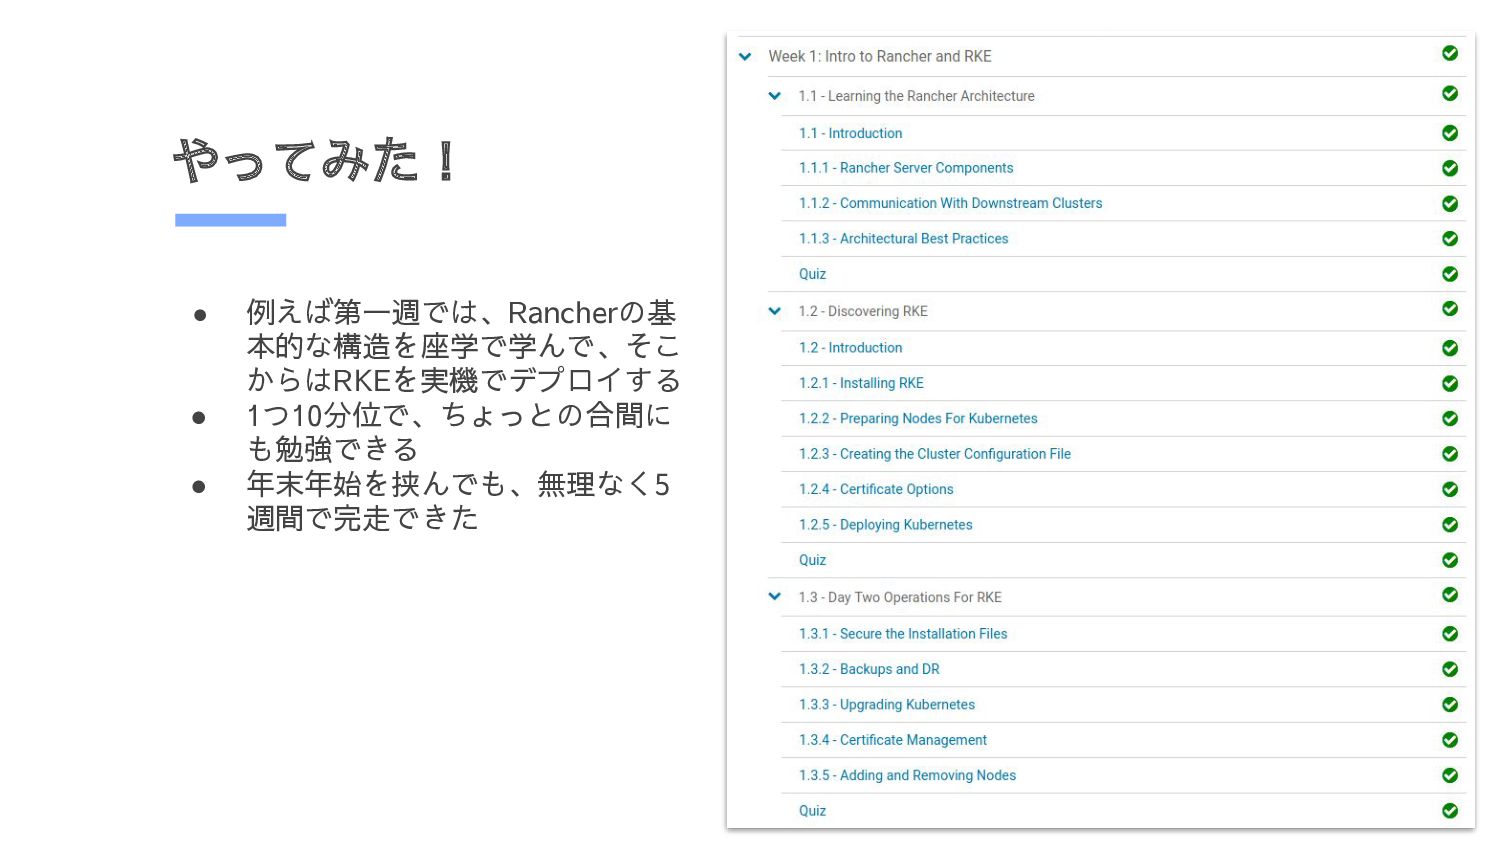Click the completion check for the 1.1 Quiz
Viewport: 1500px width, 844px height.
coord(1450,274)
